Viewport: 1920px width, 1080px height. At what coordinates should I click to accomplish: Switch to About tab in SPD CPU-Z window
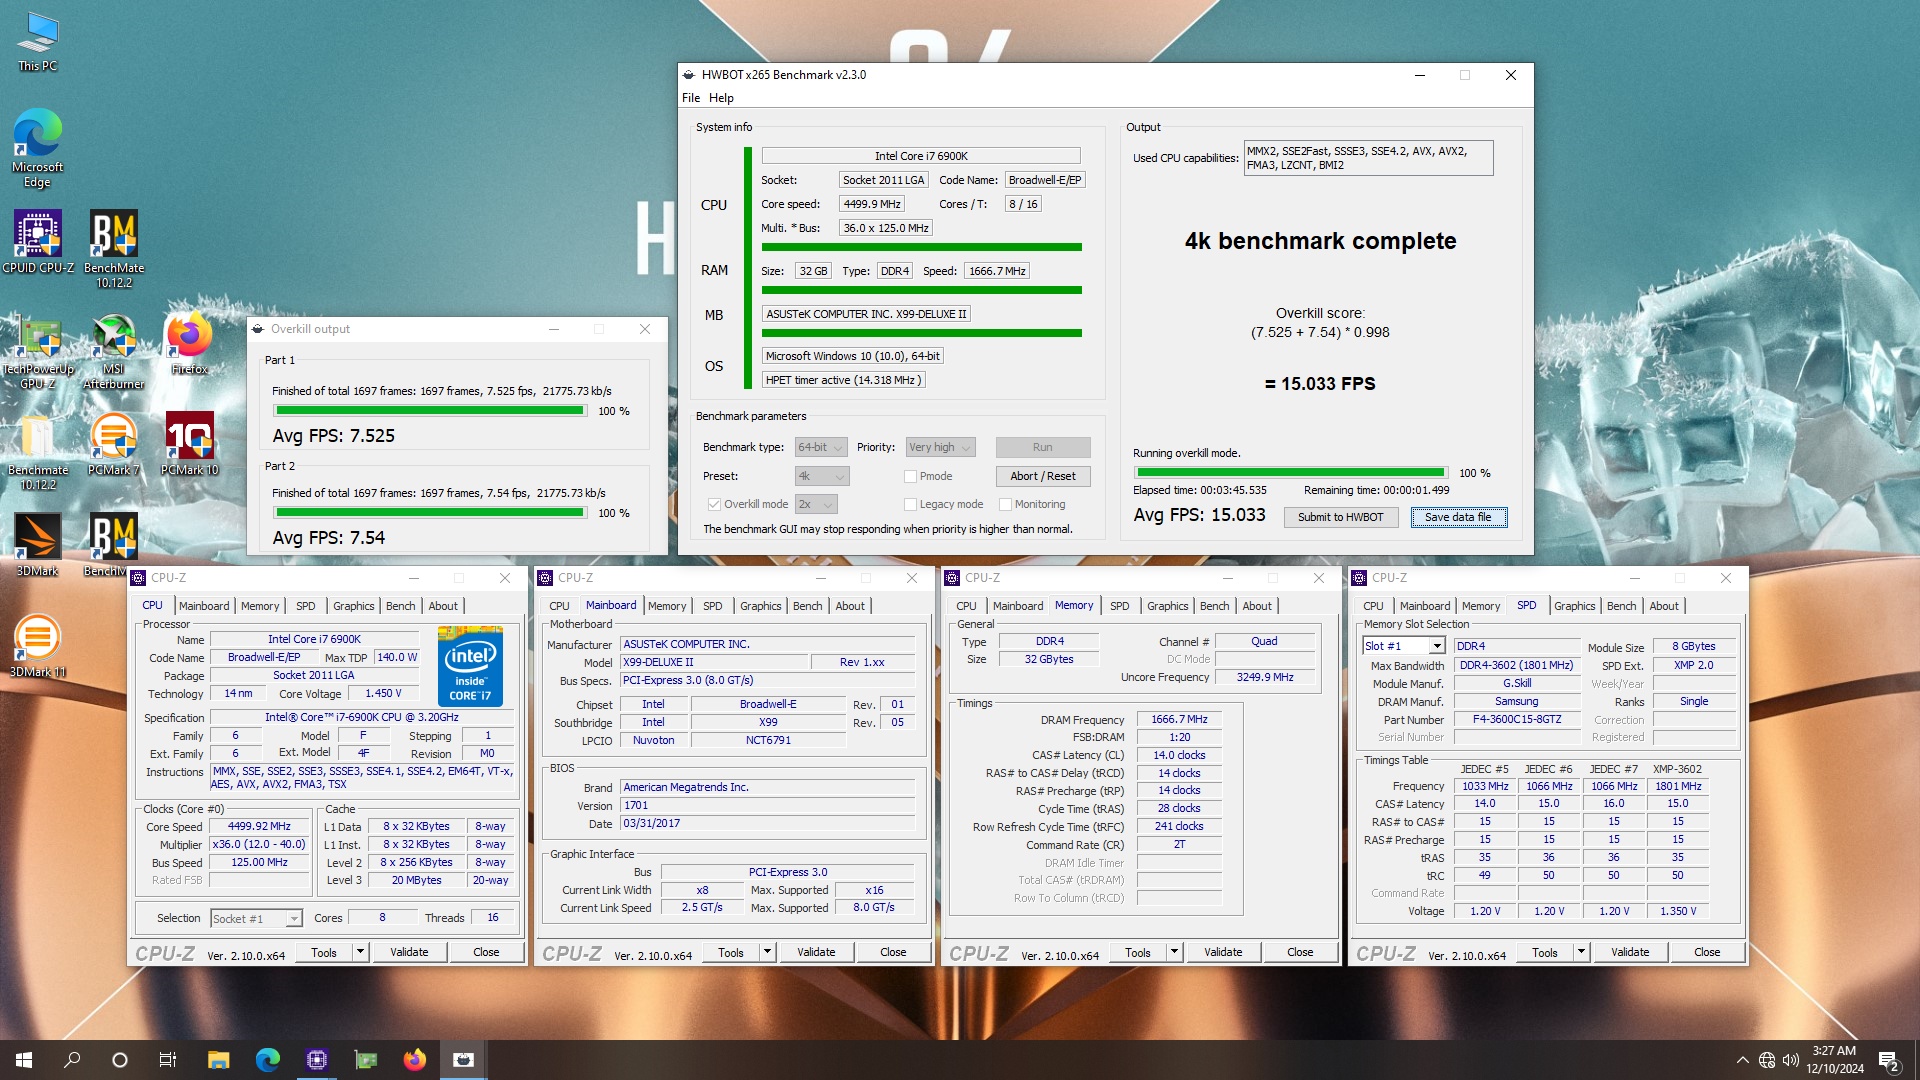click(x=1663, y=606)
